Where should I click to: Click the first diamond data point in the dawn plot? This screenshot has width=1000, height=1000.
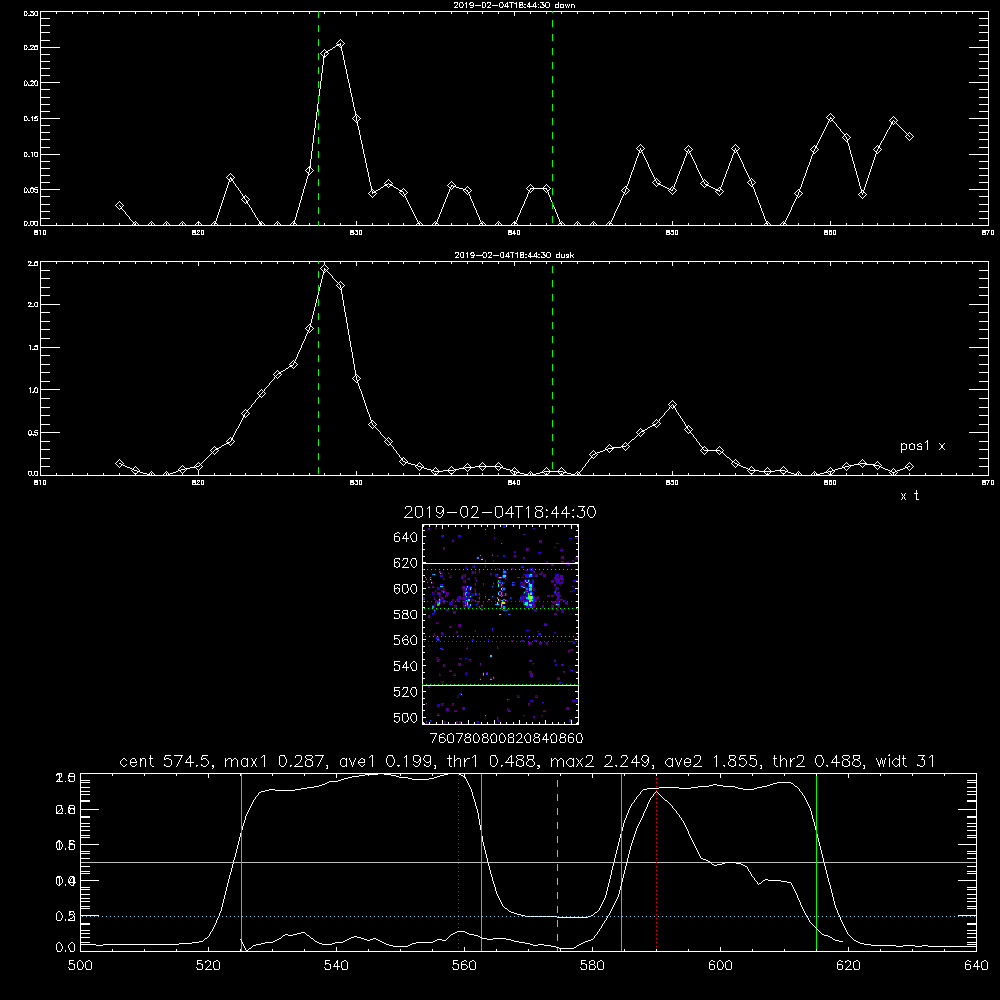[119, 206]
